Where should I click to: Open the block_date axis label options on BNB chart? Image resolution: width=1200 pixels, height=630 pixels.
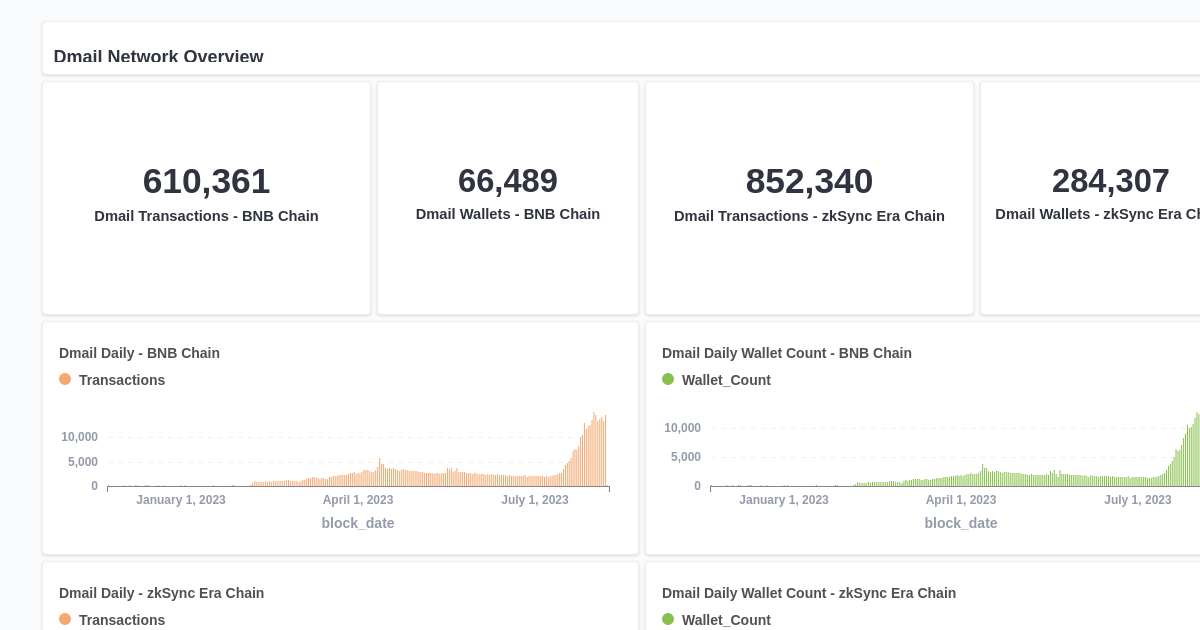point(358,523)
